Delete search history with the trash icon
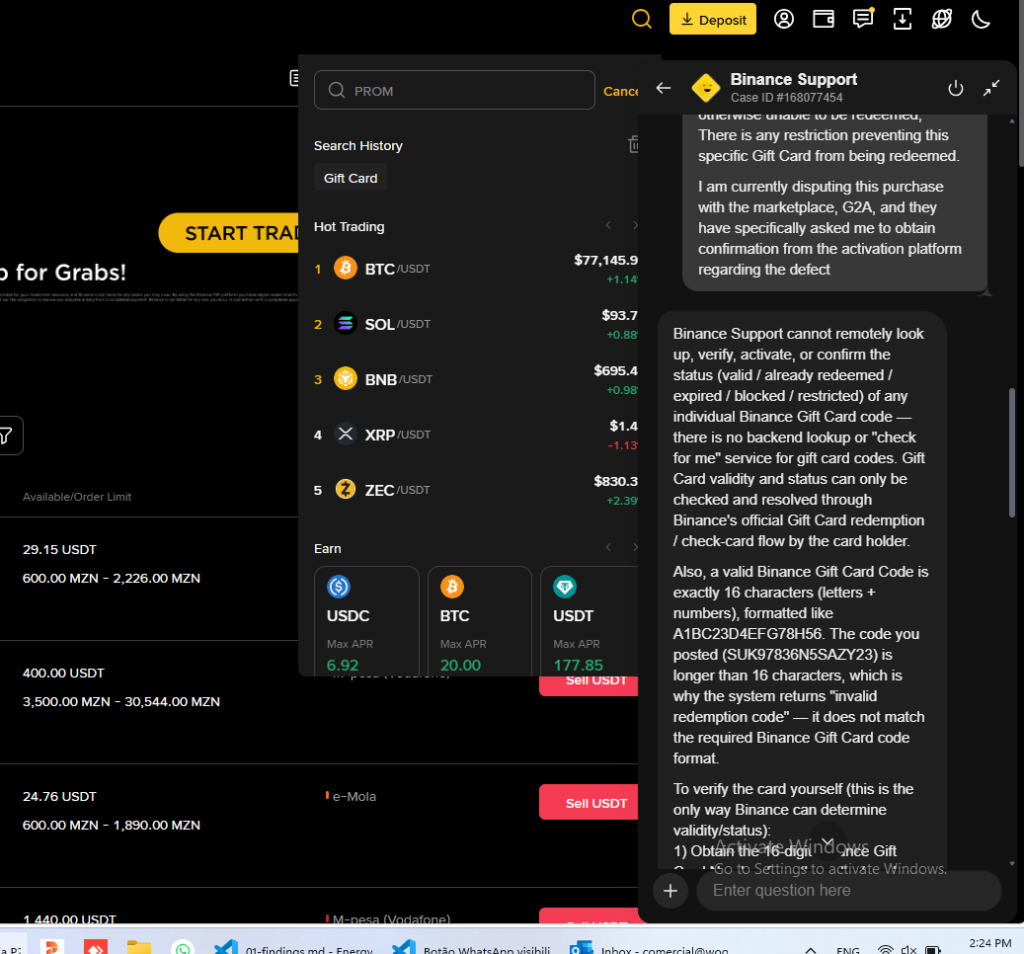This screenshot has width=1024, height=954. coord(633,144)
